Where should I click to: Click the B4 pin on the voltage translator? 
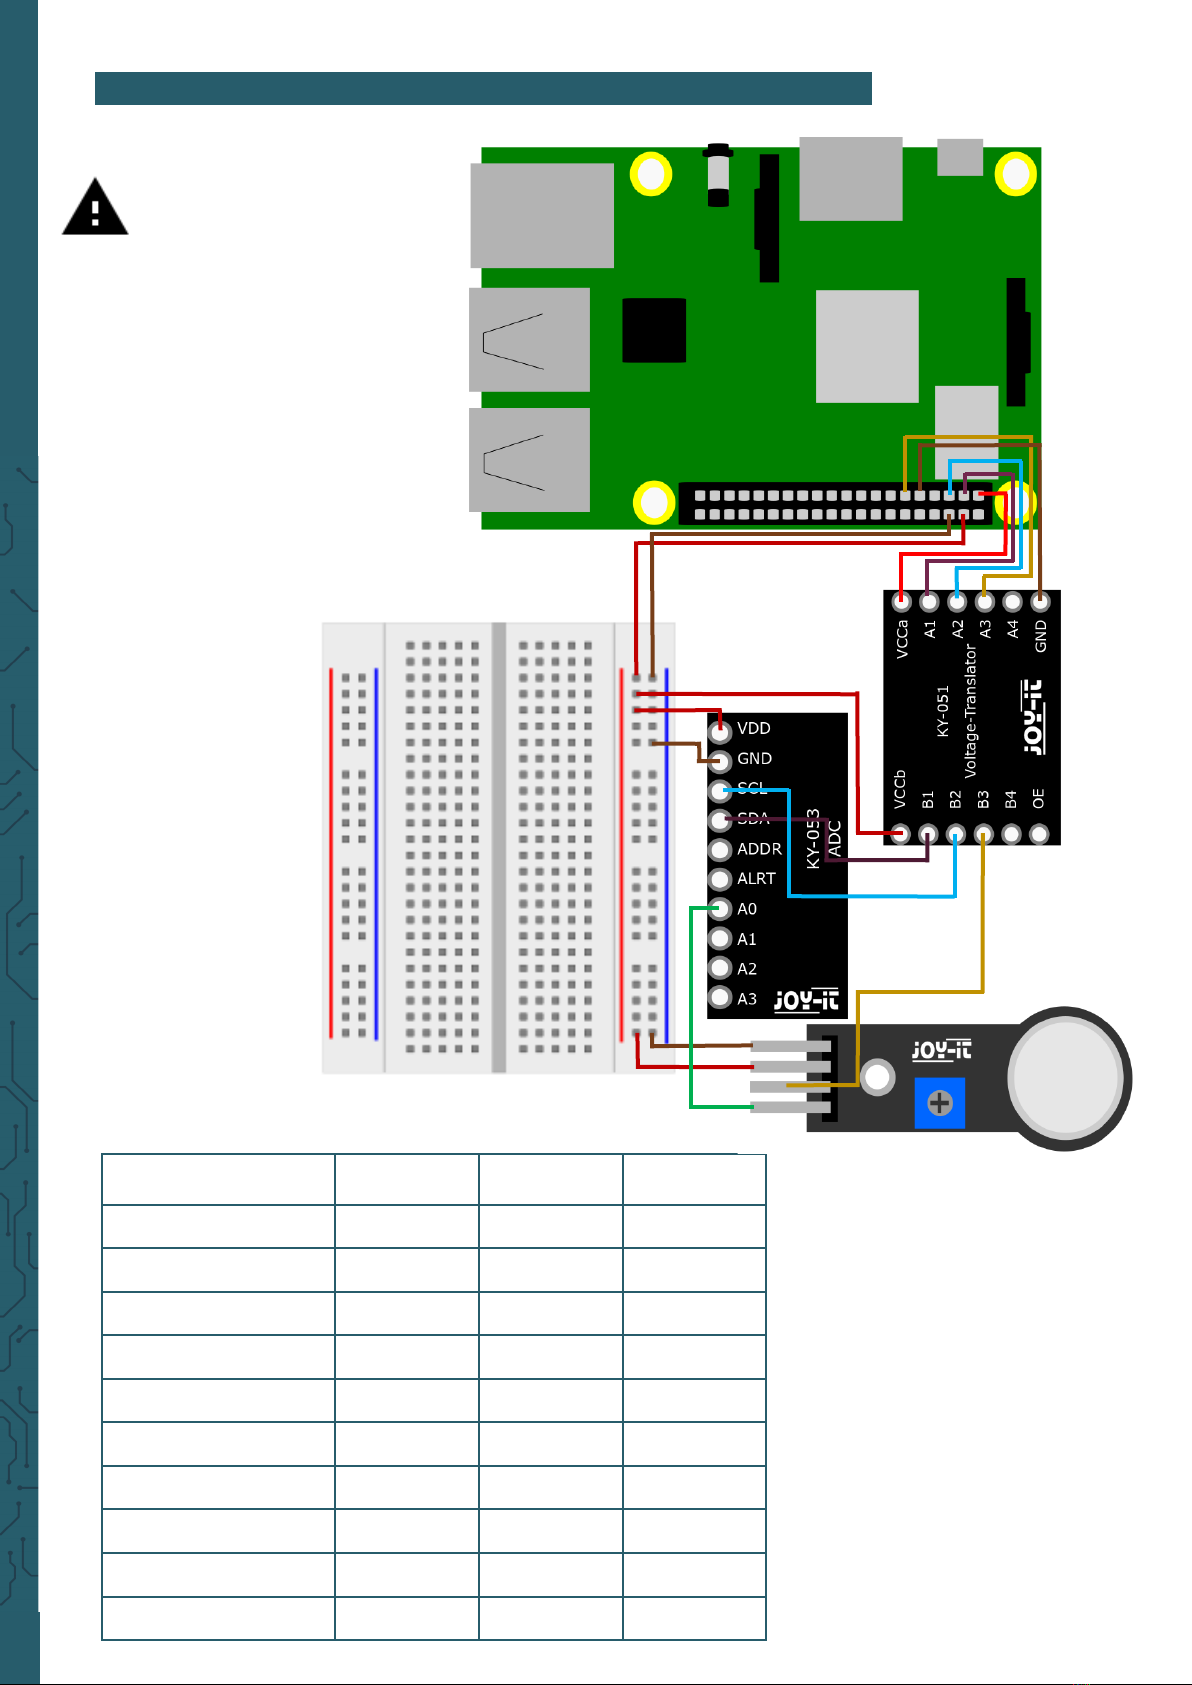coord(1011,833)
